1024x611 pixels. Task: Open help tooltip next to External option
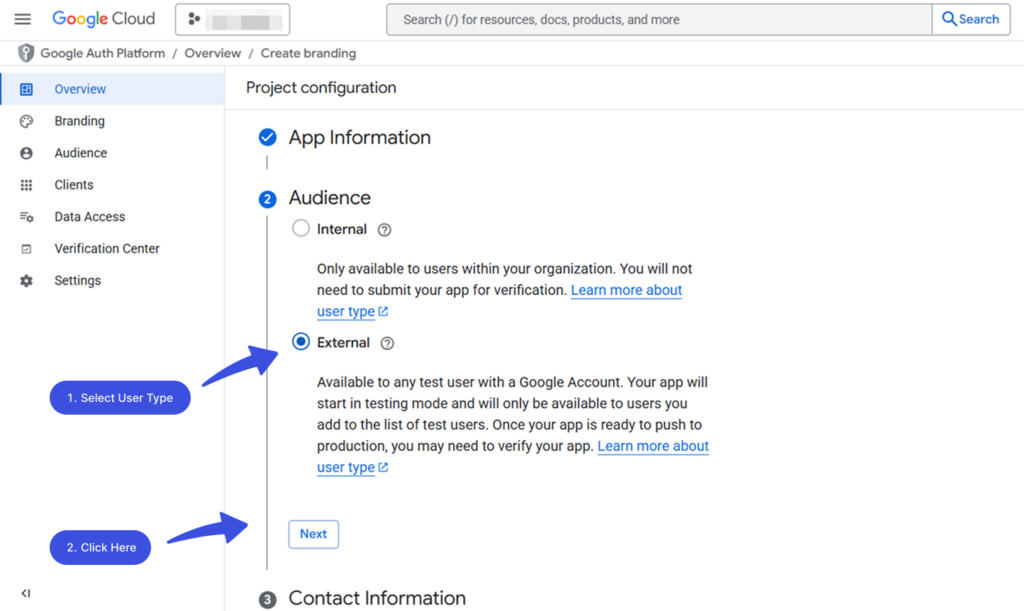click(x=387, y=342)
